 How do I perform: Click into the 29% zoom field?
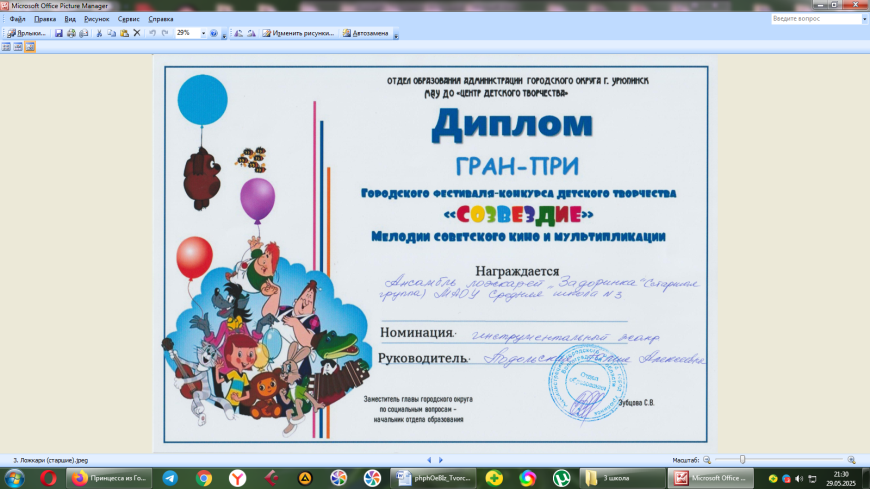(x=187, y=33)
